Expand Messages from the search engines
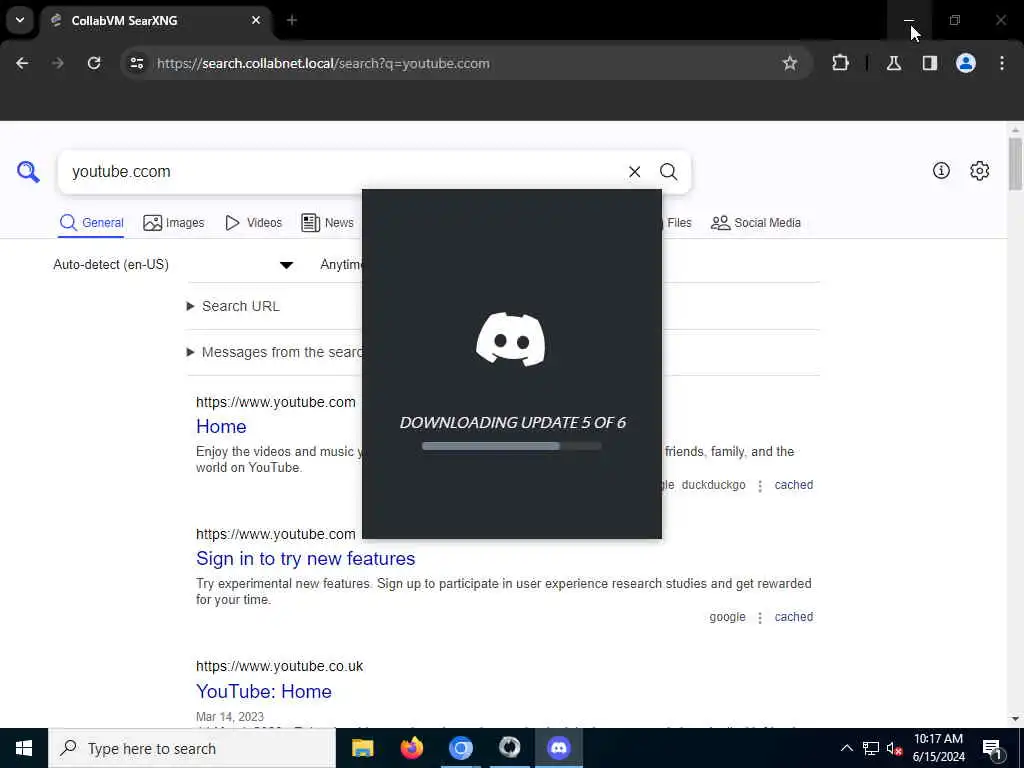1024x768 pixels. tap(274, 352)
